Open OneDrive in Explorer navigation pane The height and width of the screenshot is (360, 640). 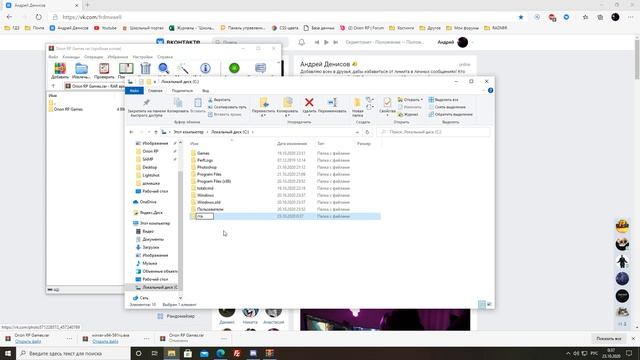click(148, 202)
